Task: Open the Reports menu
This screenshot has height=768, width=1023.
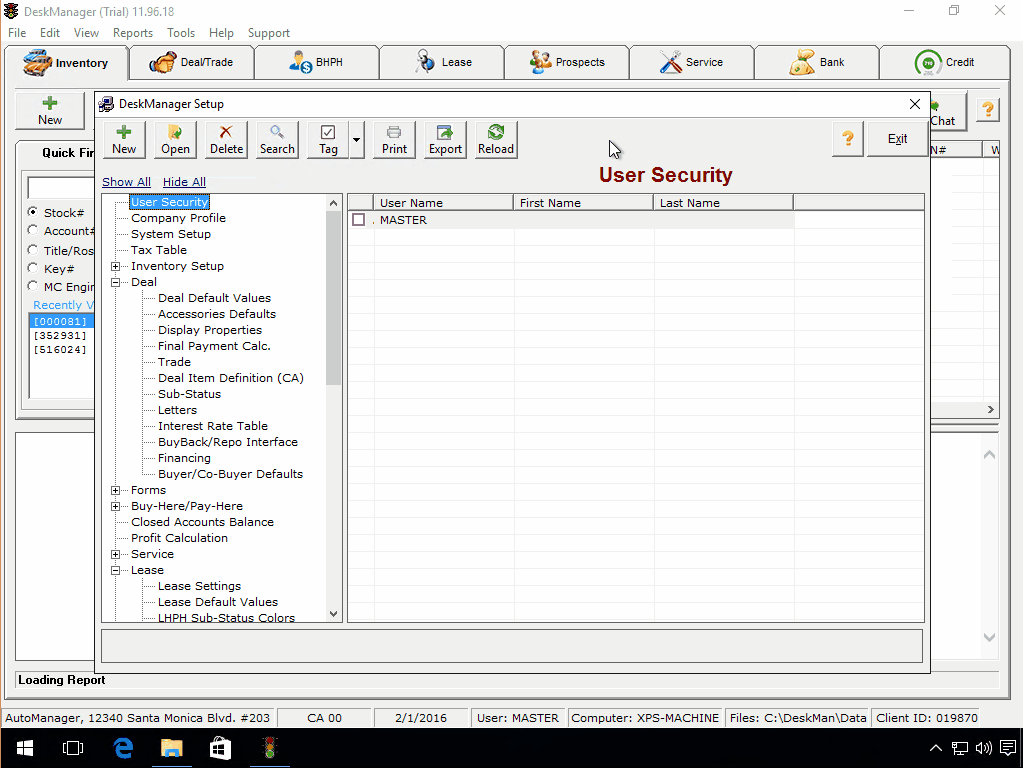Action: coord(132,33)
